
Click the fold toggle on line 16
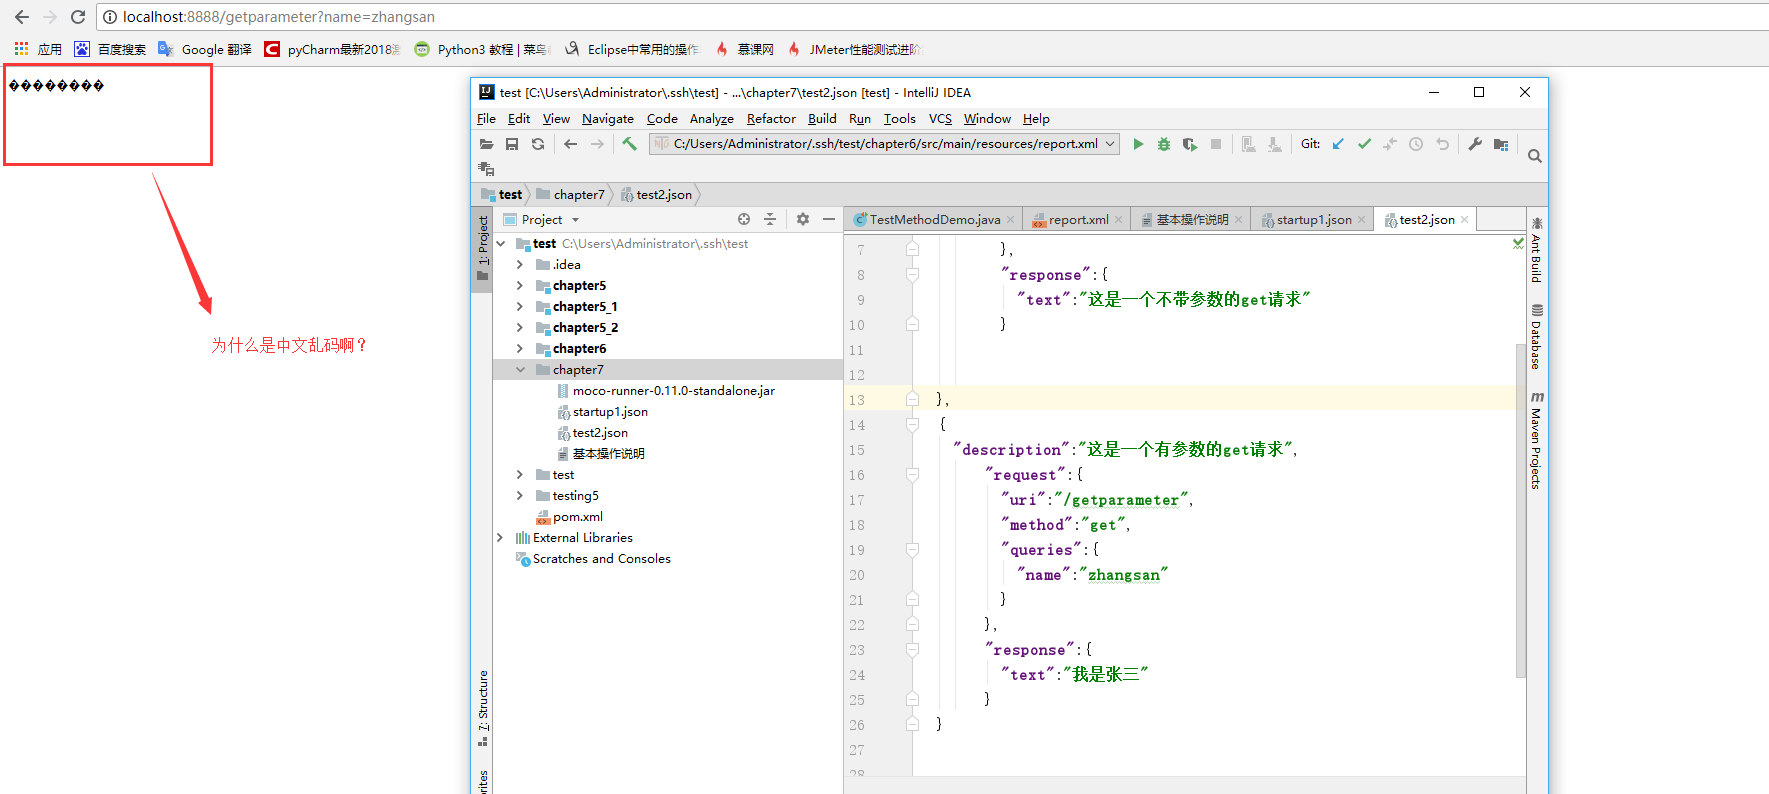[x=912, y=475]
